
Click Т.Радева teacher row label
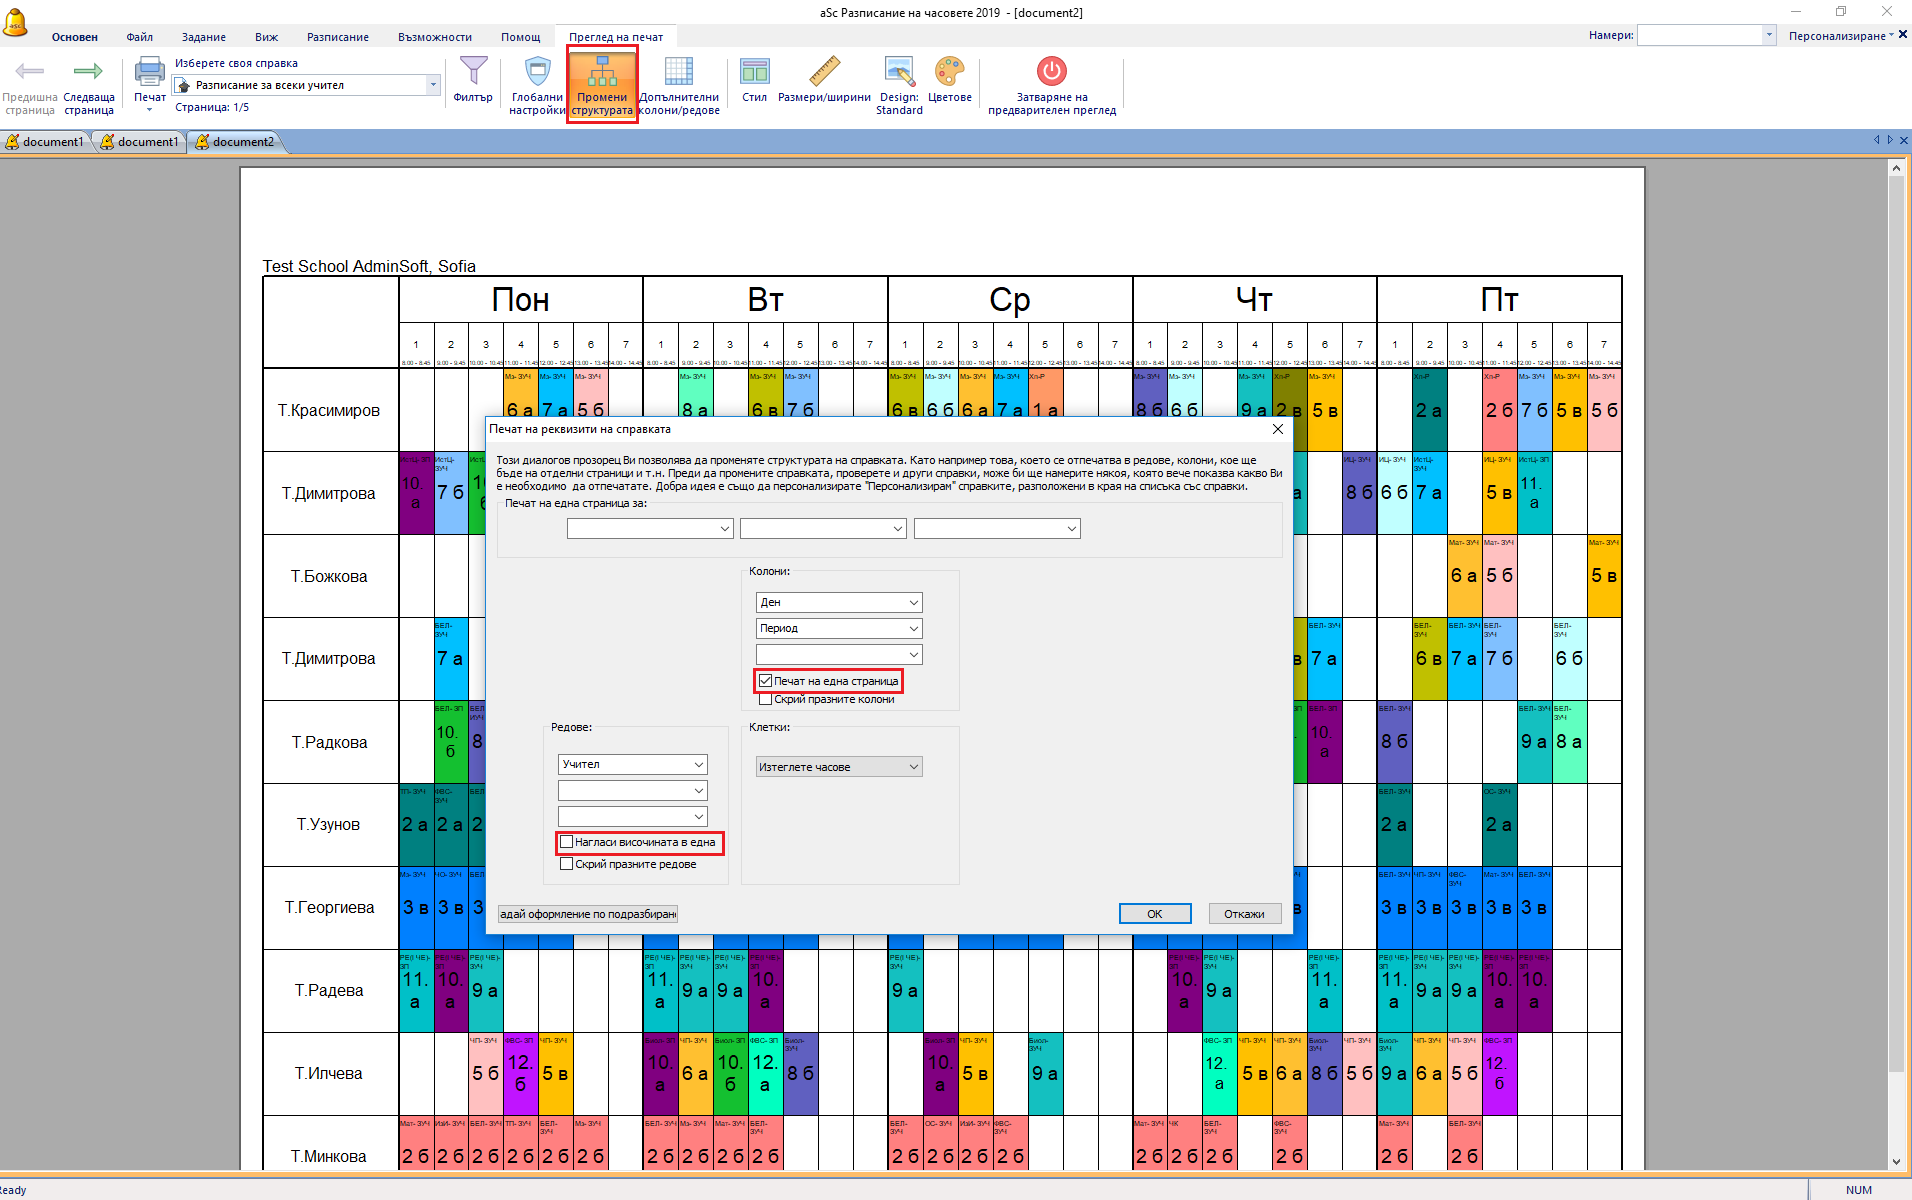329,990
